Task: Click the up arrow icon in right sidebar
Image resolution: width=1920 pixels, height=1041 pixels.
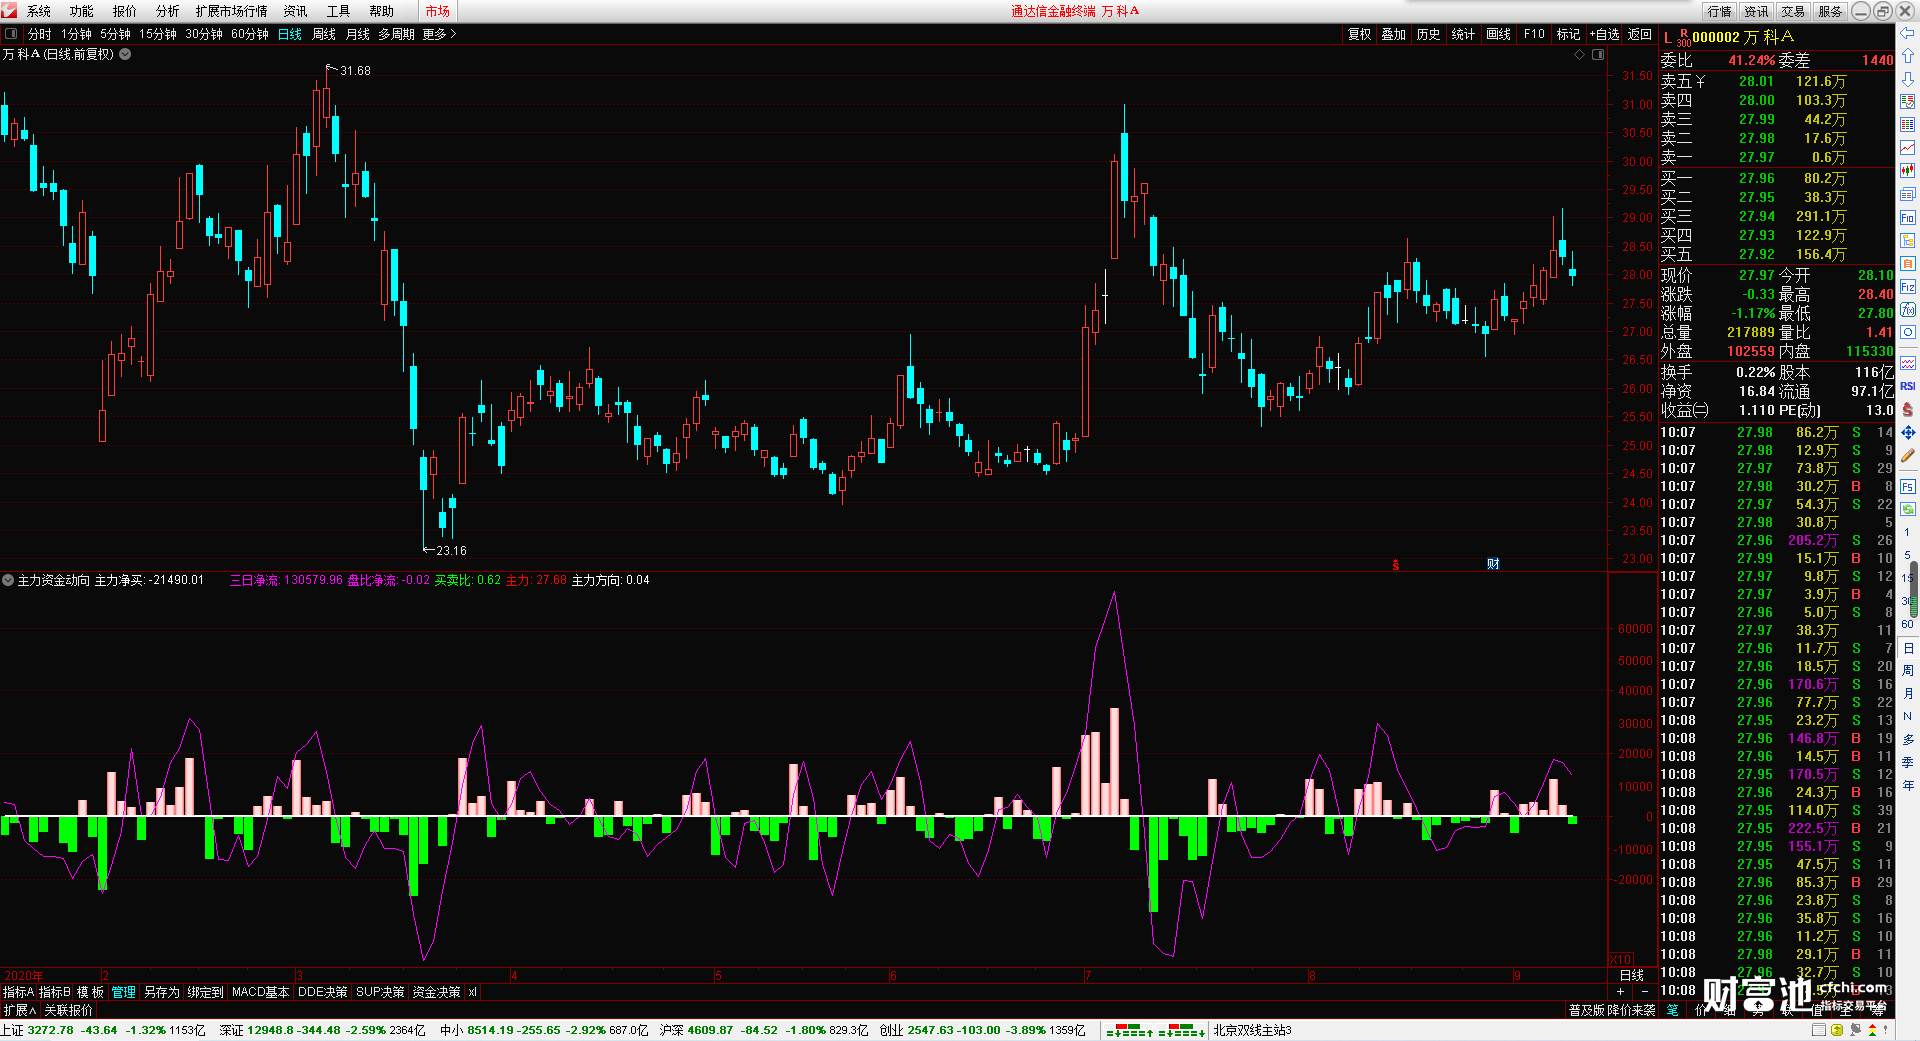Action: pos(1908,56)
